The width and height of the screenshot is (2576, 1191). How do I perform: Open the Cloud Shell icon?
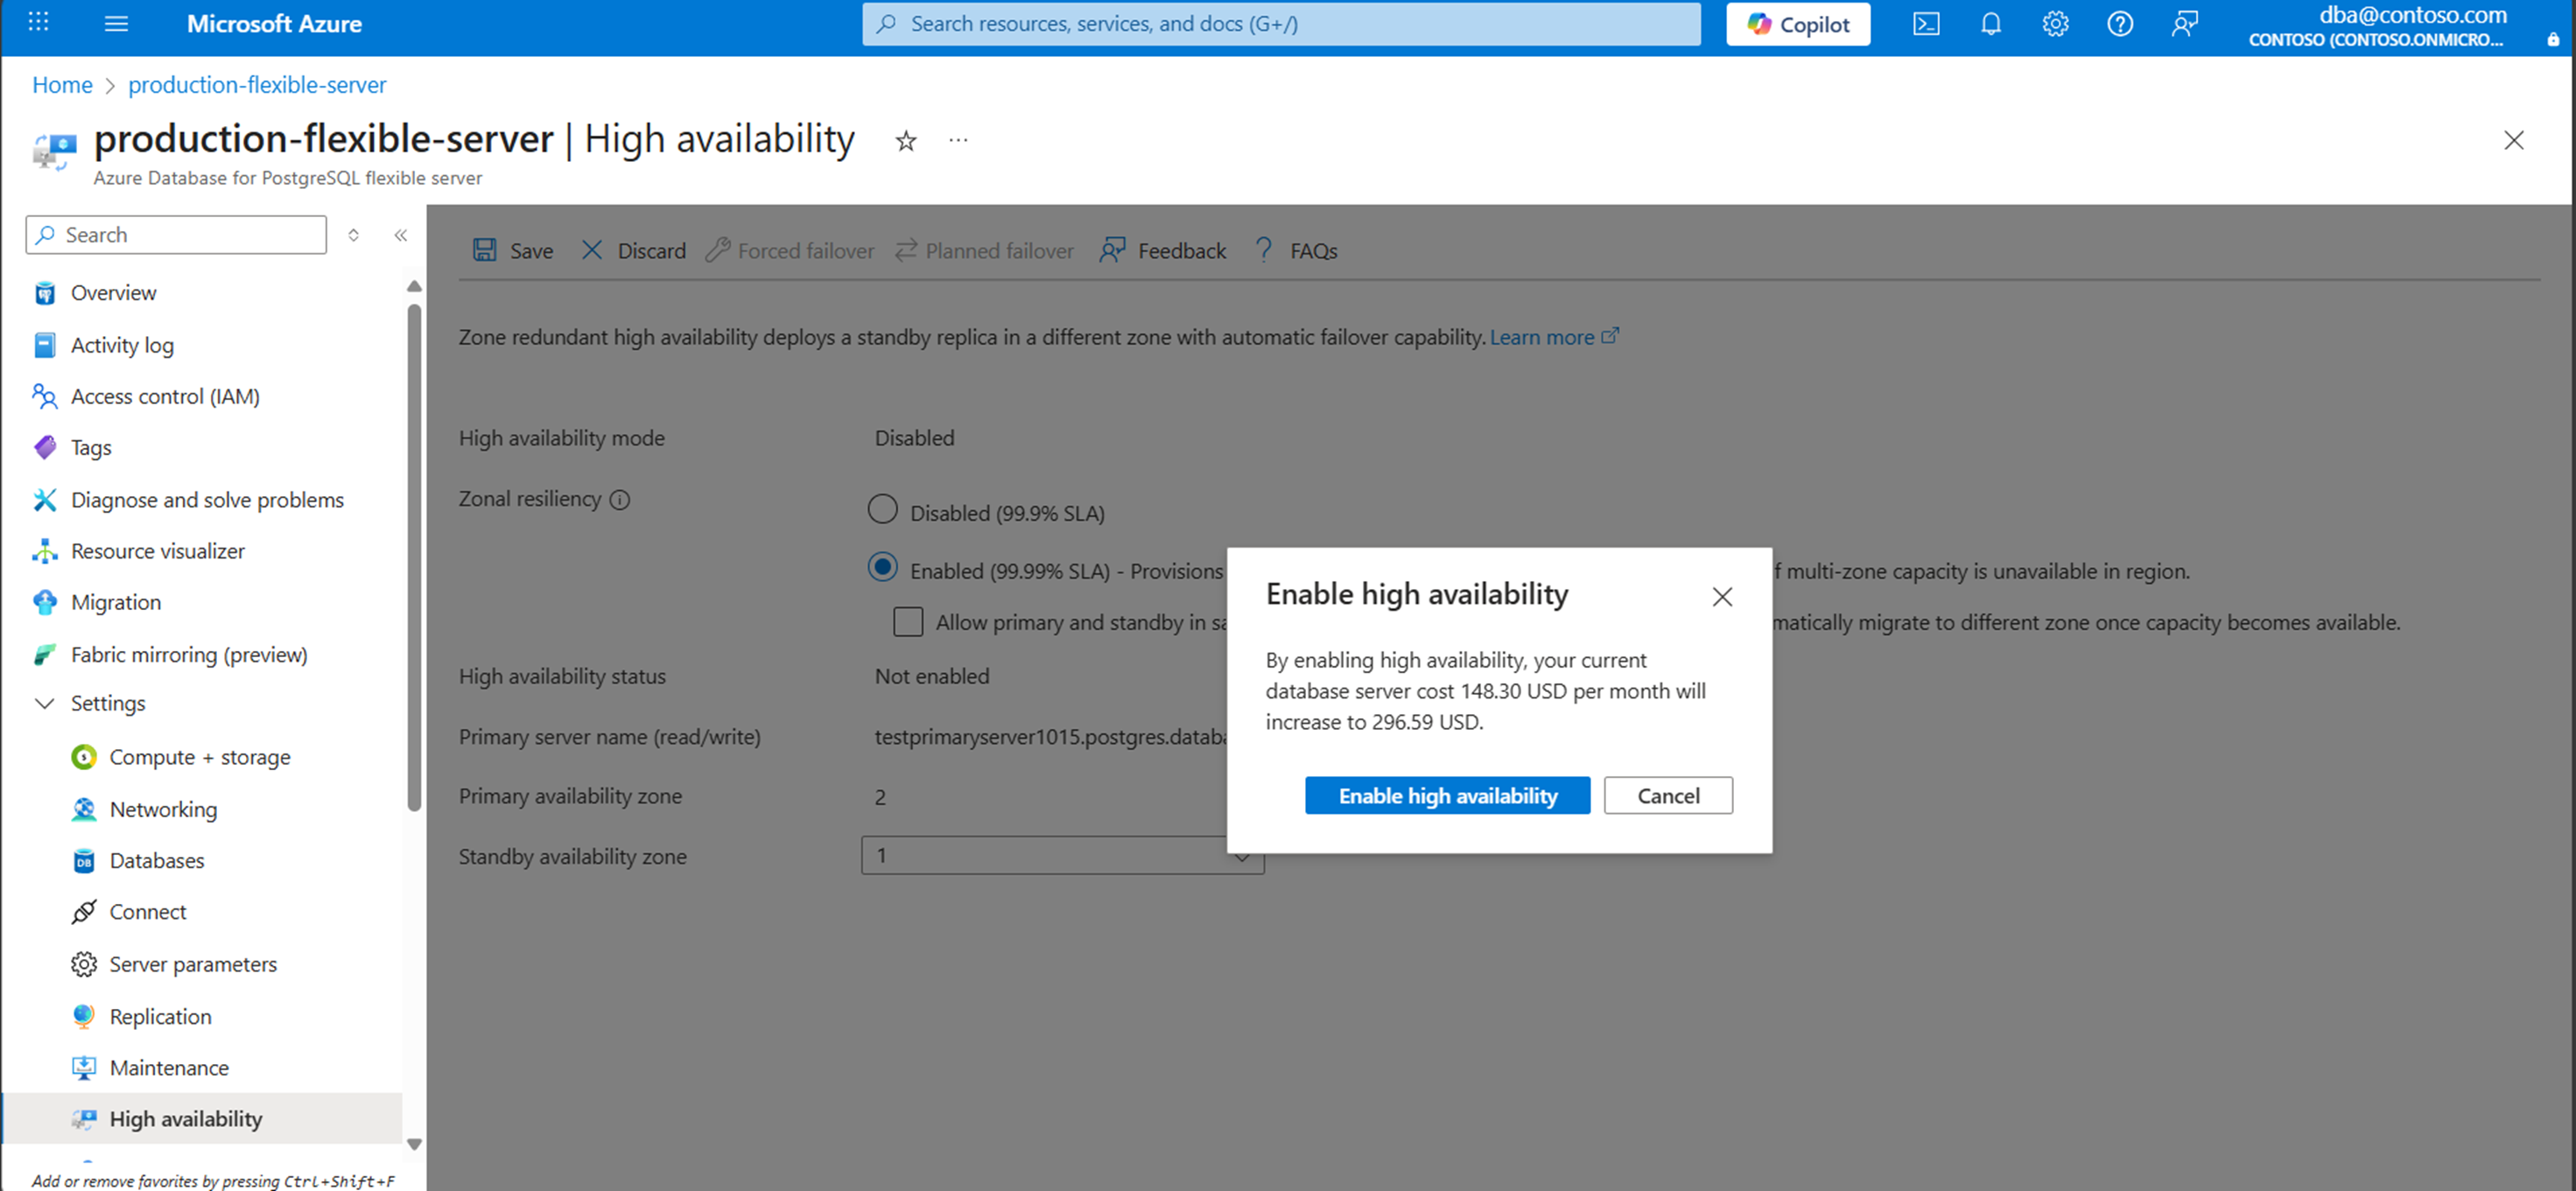coord(1926,24)
